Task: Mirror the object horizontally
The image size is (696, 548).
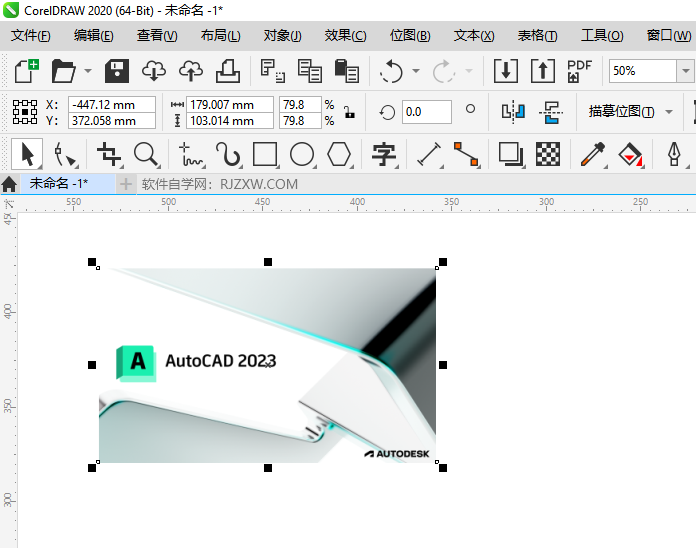Action: [x=513, y=112]
